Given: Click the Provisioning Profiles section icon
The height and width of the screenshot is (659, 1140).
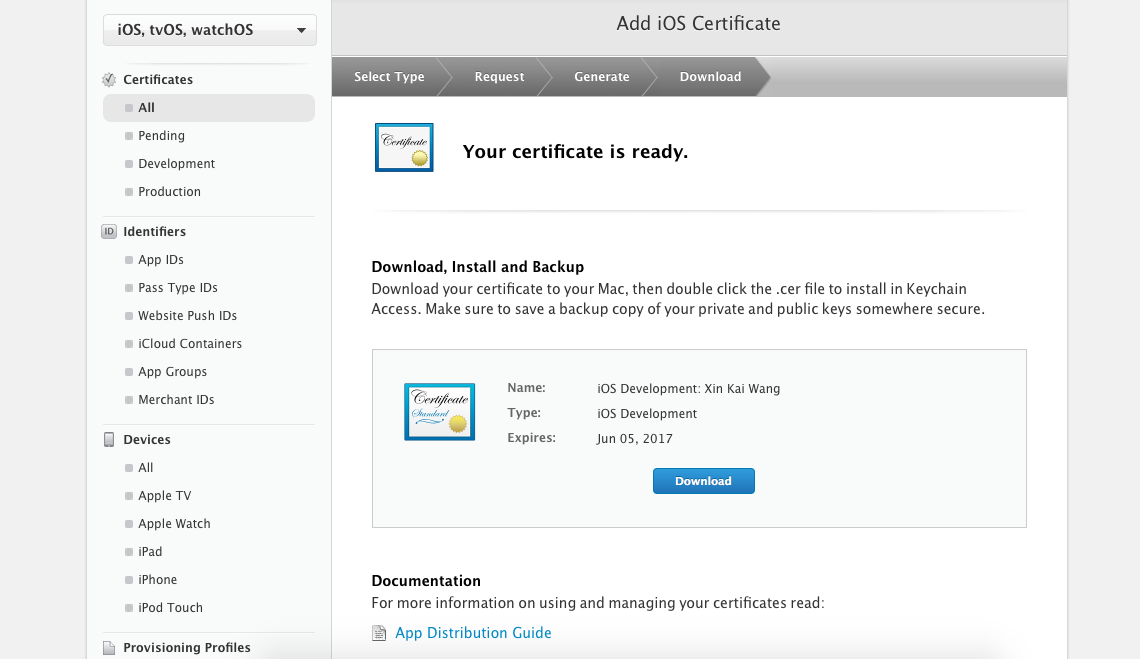Looking at the screenshot, I should point(109,648).
